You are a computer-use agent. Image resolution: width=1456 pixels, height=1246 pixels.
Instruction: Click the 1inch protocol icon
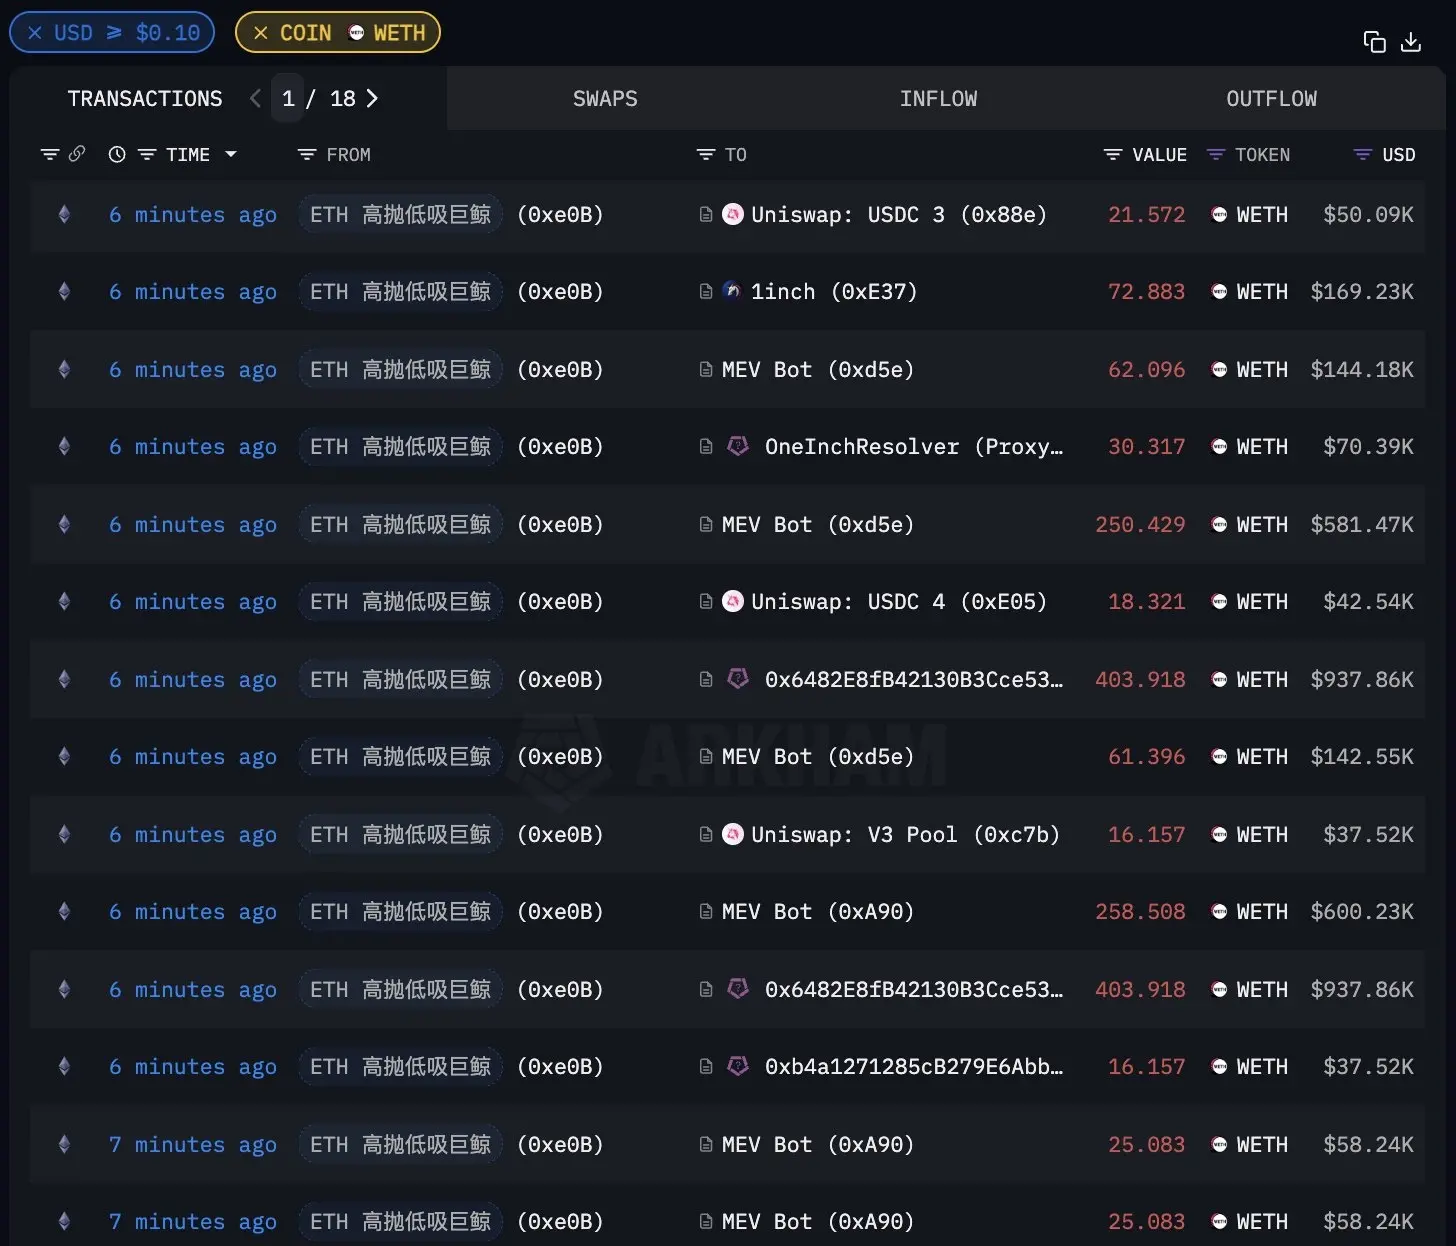pyautogui.click(x=732, y=291)
